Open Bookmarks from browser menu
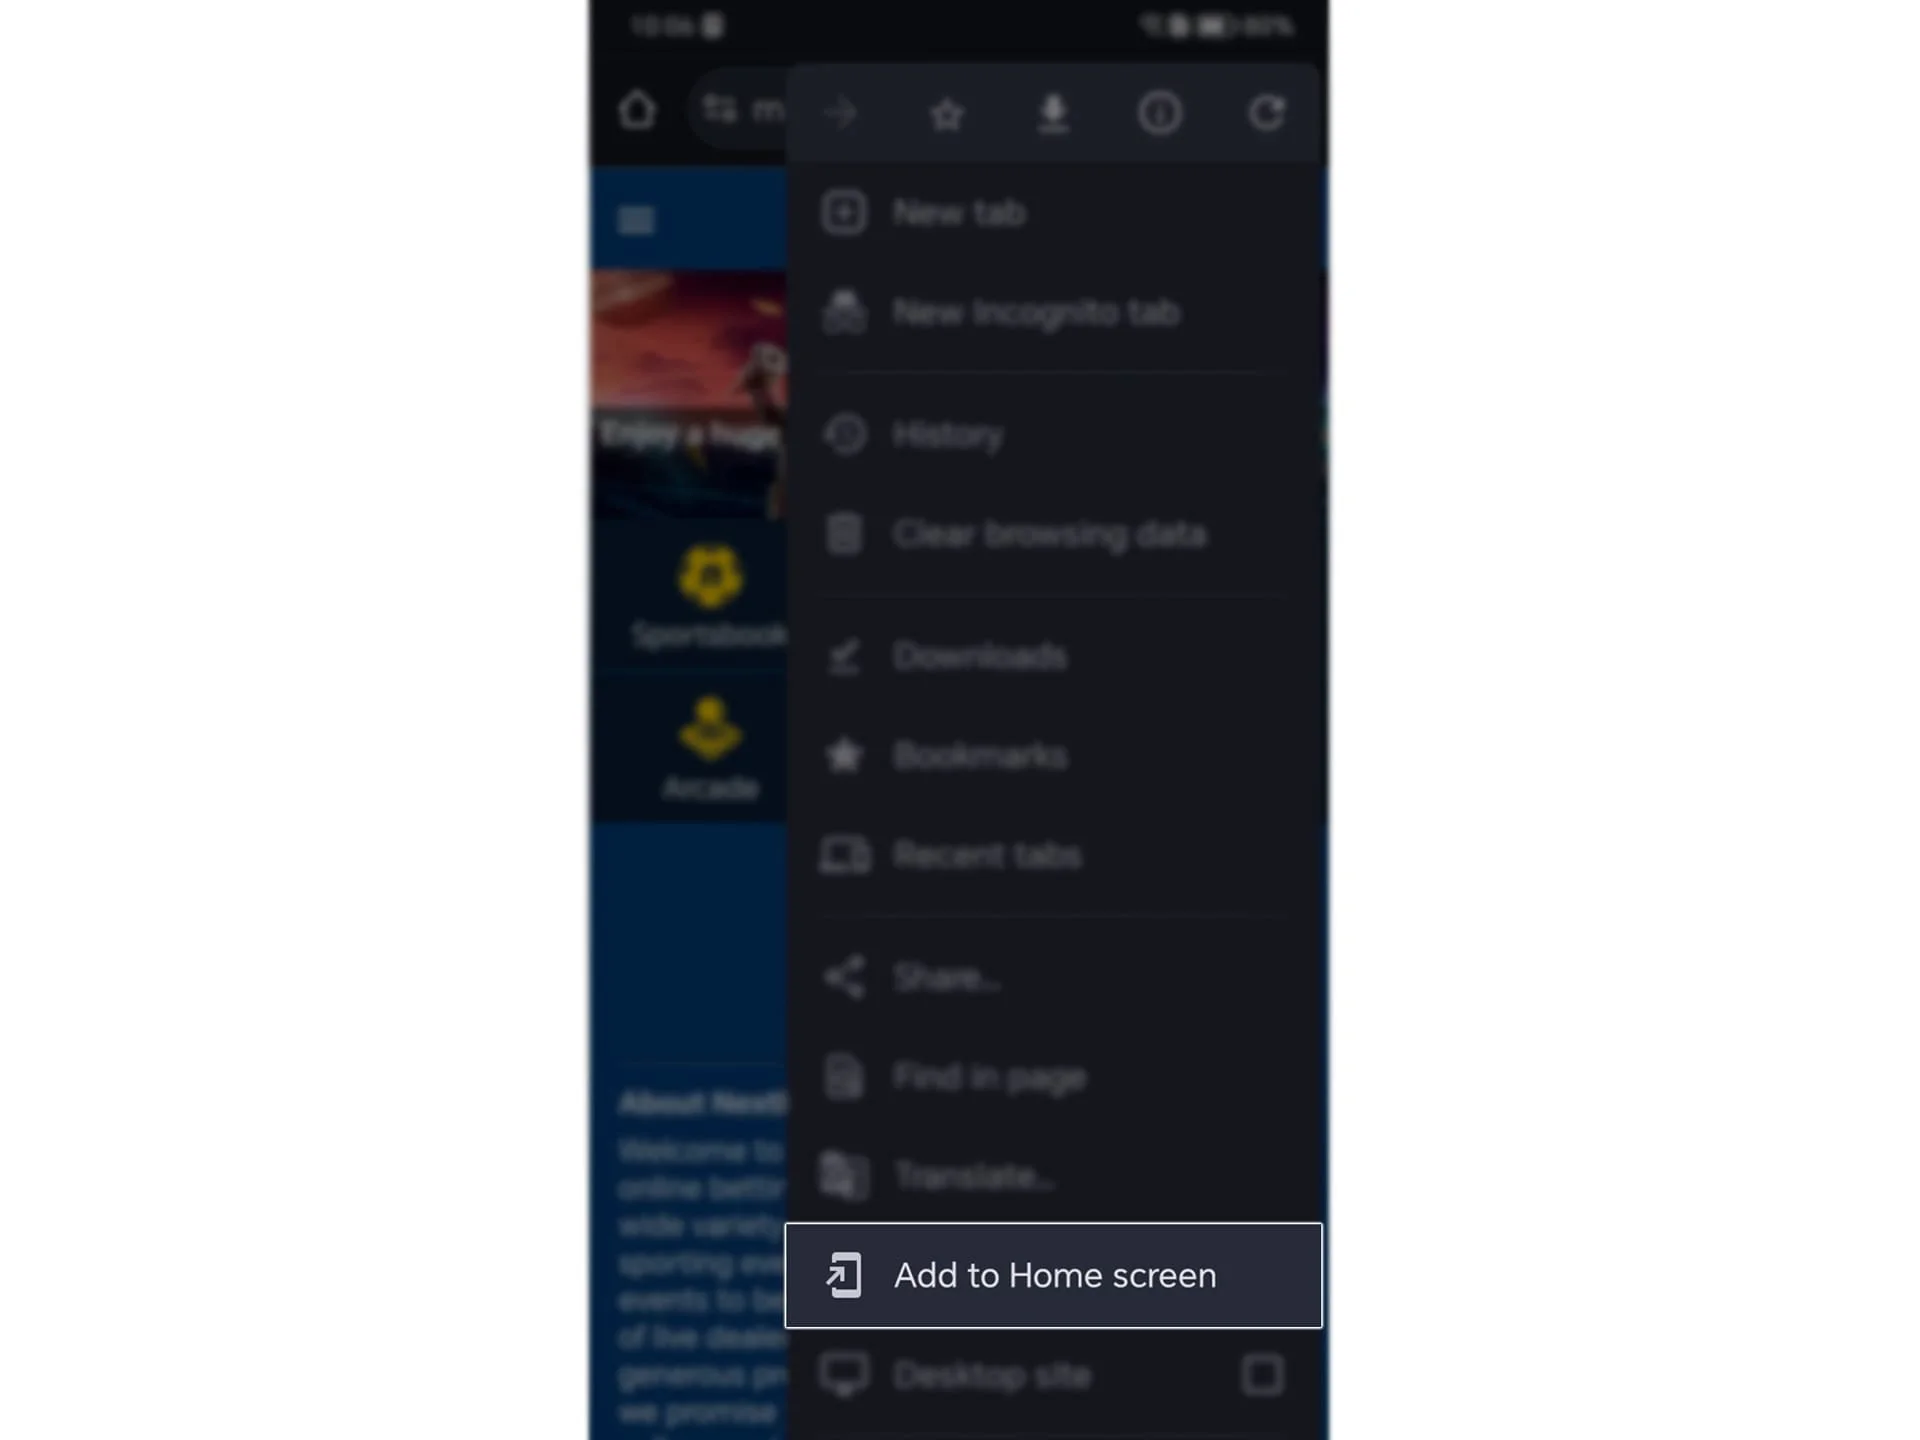The image size is (1920, 1440). 980,755
